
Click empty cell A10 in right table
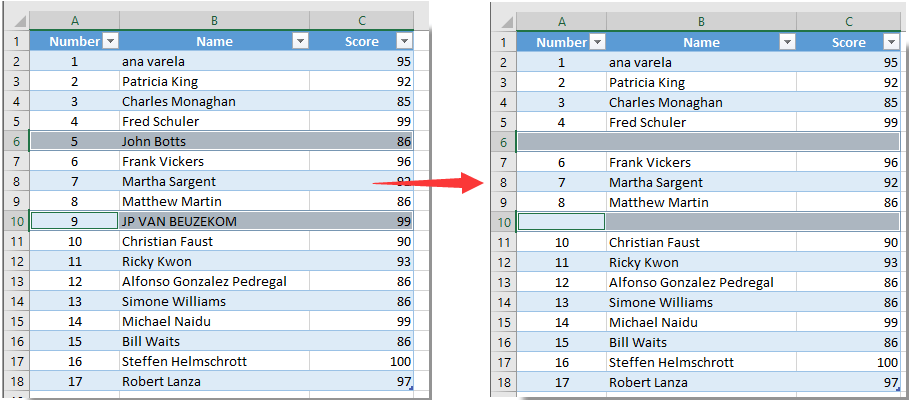pos(561,222)
